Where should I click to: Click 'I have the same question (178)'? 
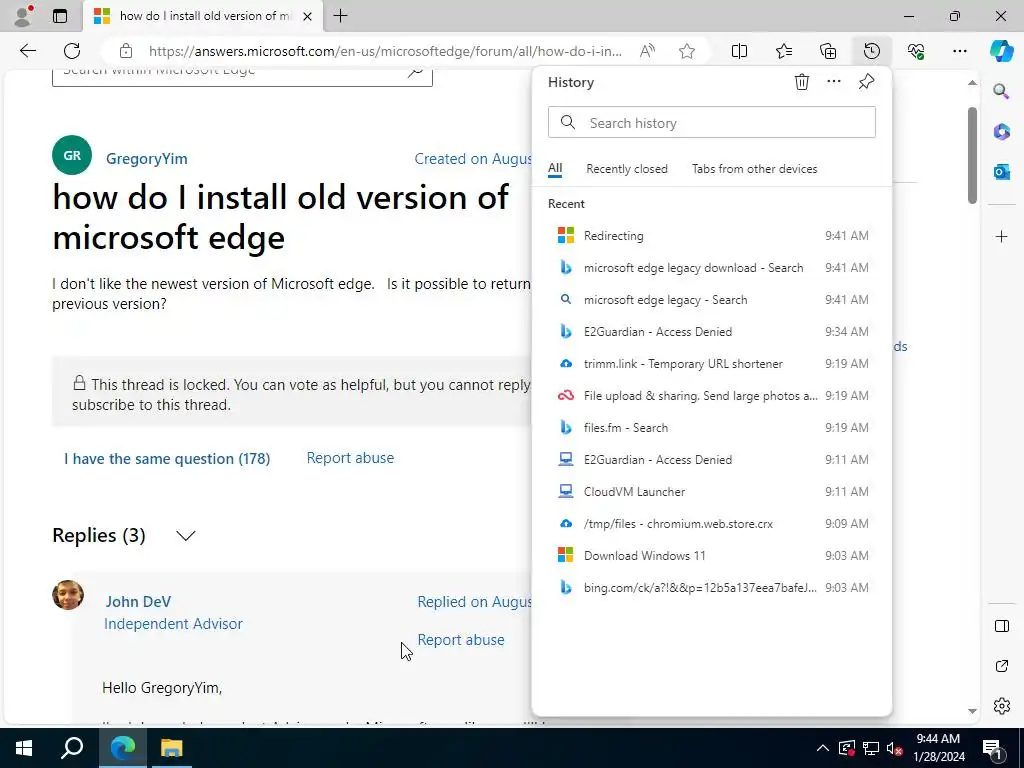point(167,458)
